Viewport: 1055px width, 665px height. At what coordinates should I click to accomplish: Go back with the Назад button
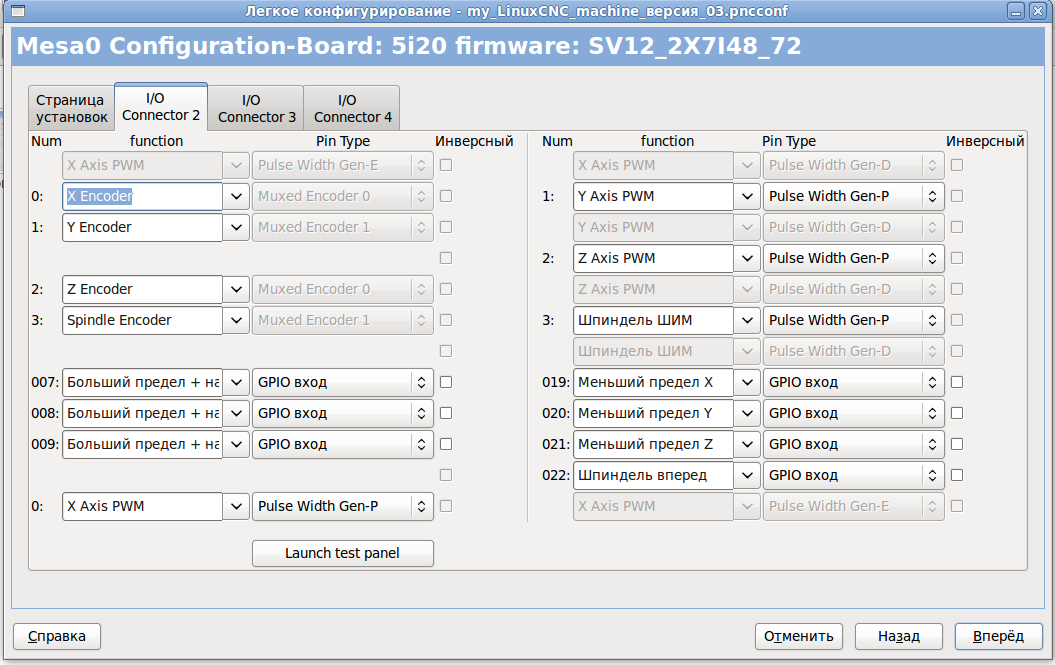[898, 636]
